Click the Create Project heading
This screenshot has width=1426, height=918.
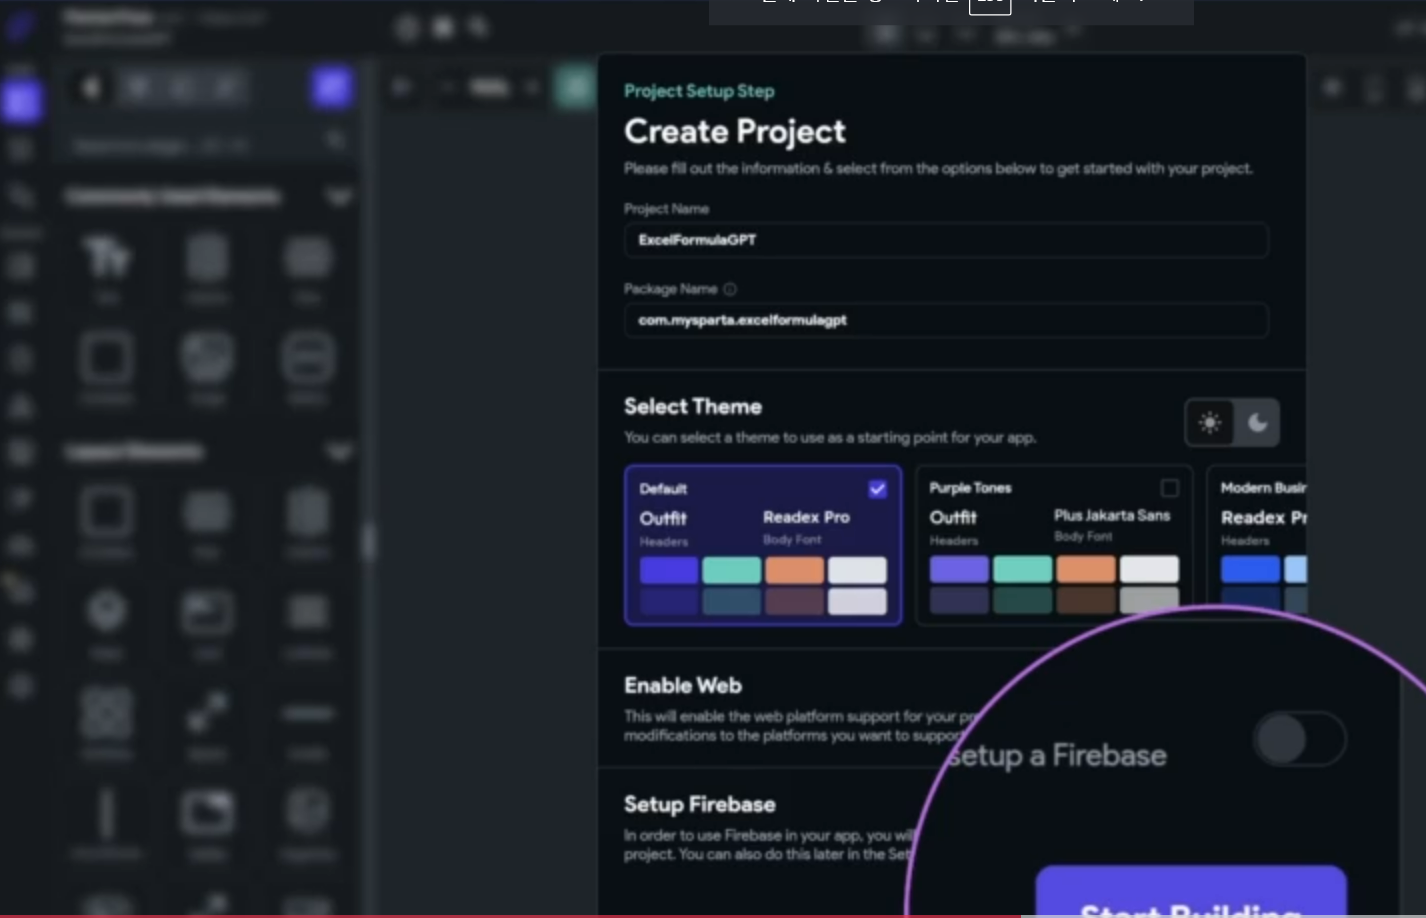tap(735, 131)
